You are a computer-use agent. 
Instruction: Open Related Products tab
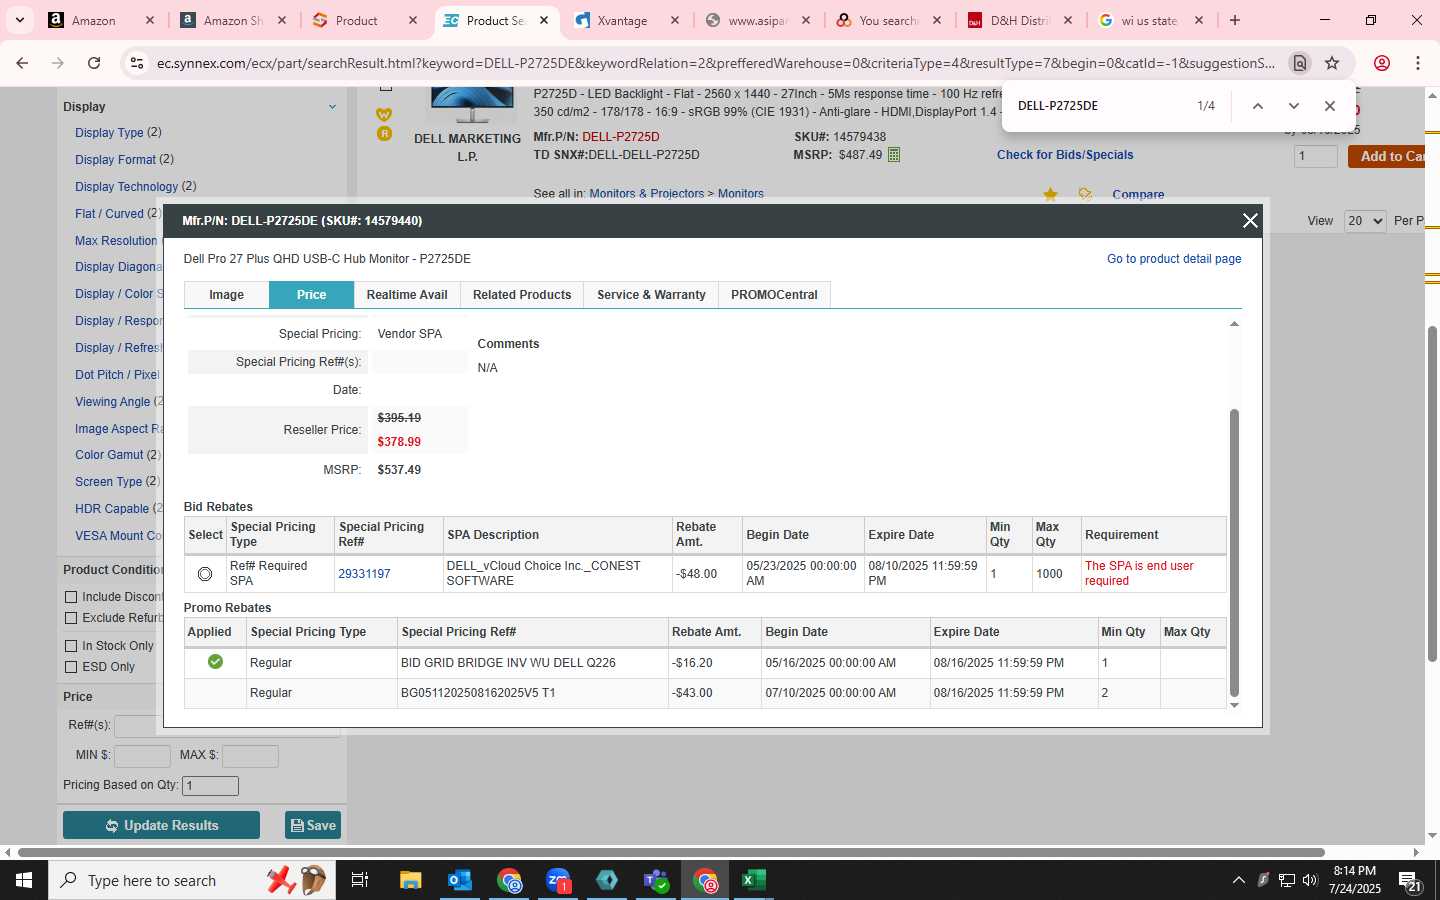[522, 295]
